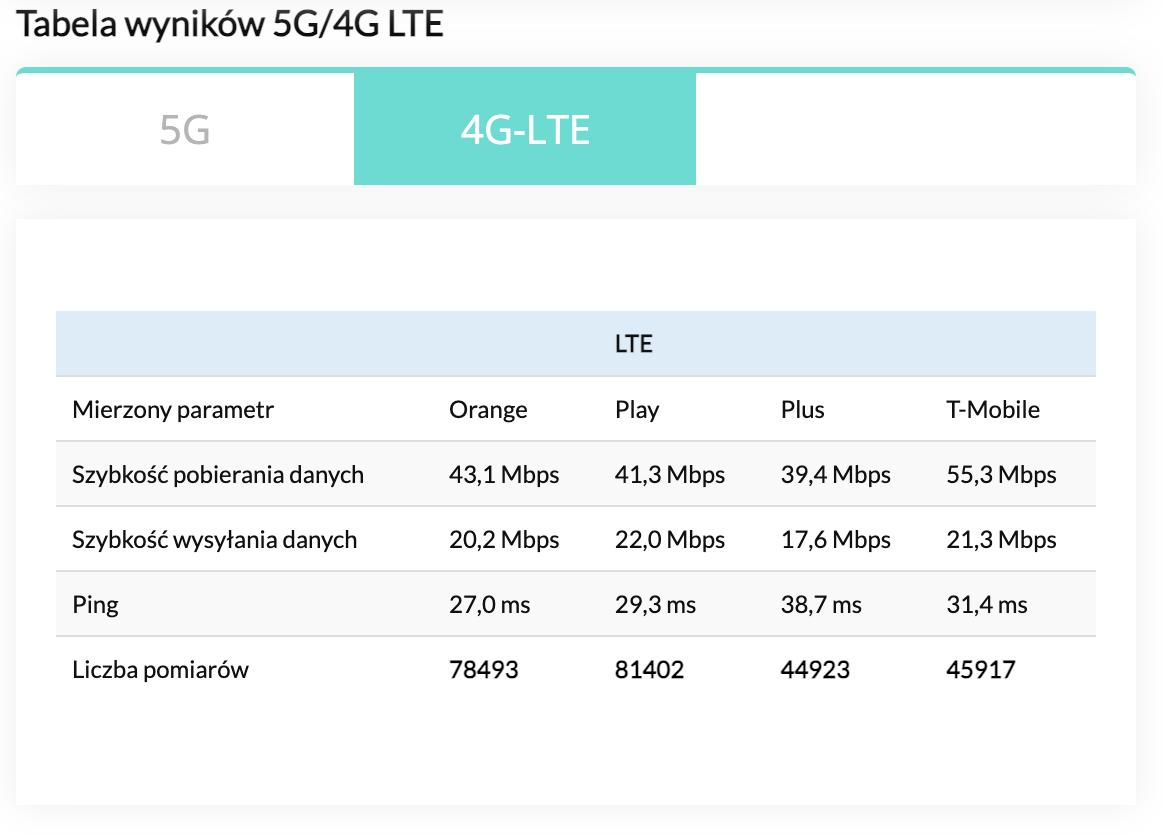Click T-Mobile measurement count 45917
Viewport: 1162px width, 836px height.
click(x=980, y=669)
